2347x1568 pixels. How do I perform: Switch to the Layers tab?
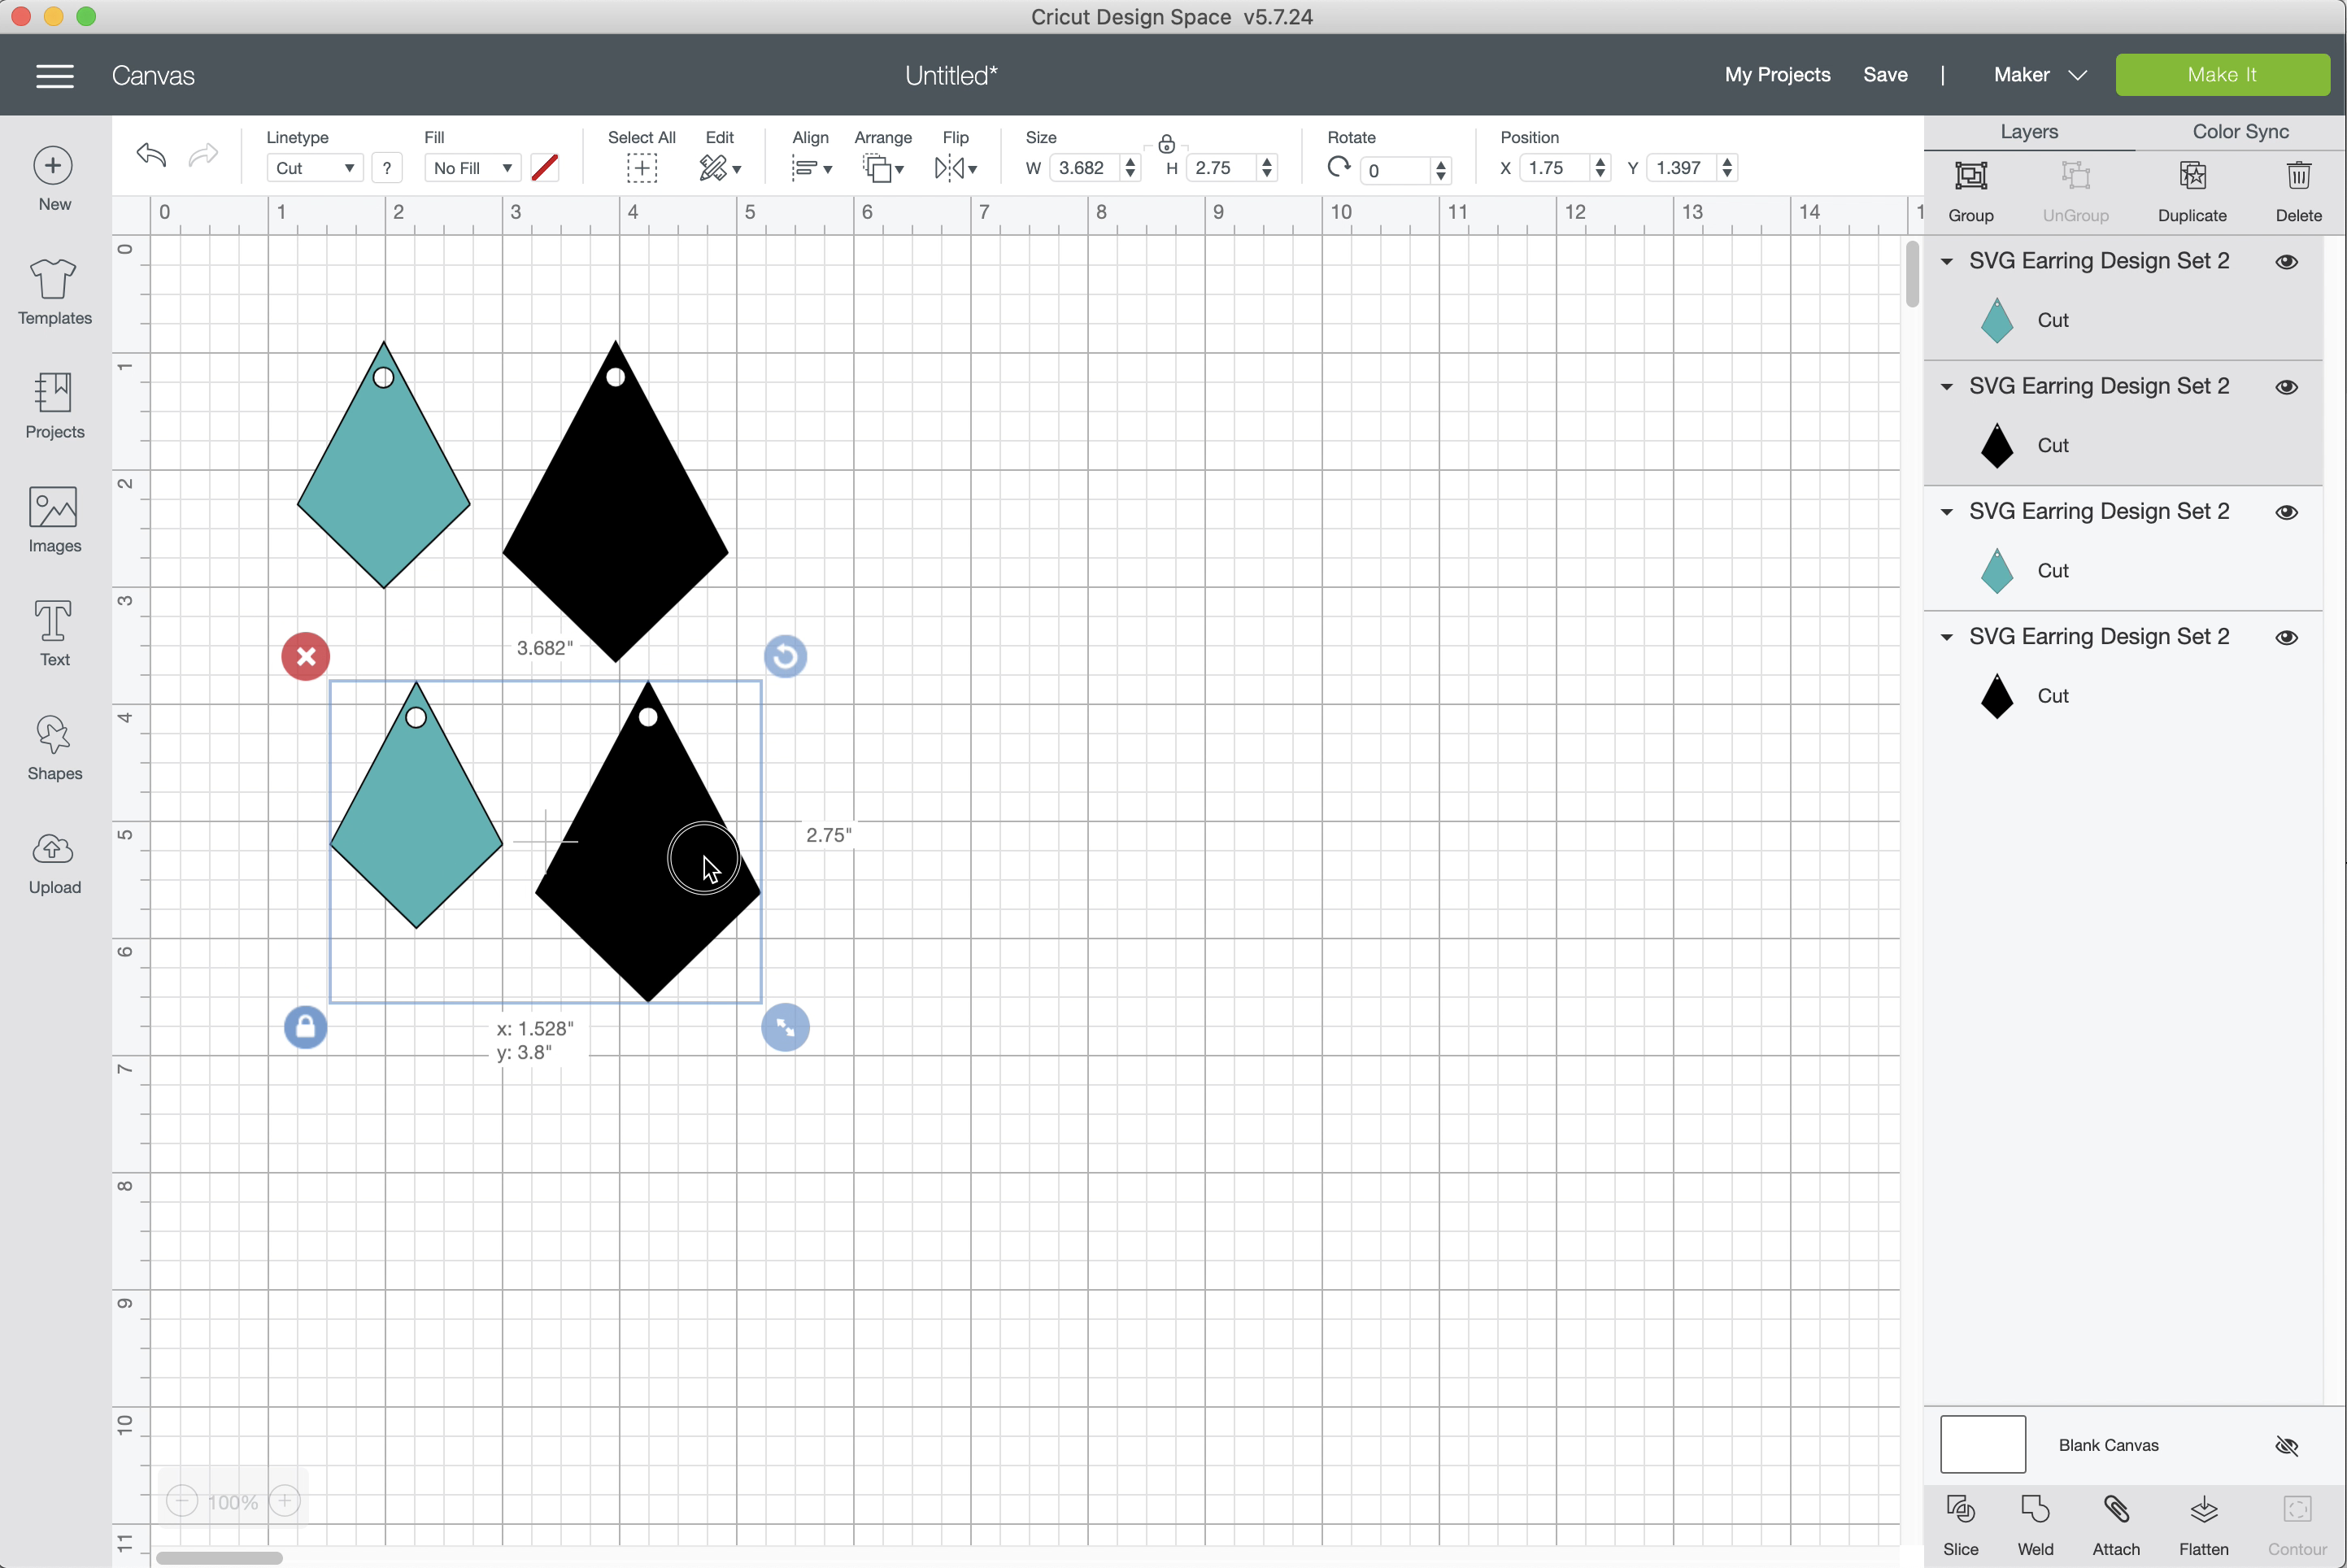[x=2028, y=132]
